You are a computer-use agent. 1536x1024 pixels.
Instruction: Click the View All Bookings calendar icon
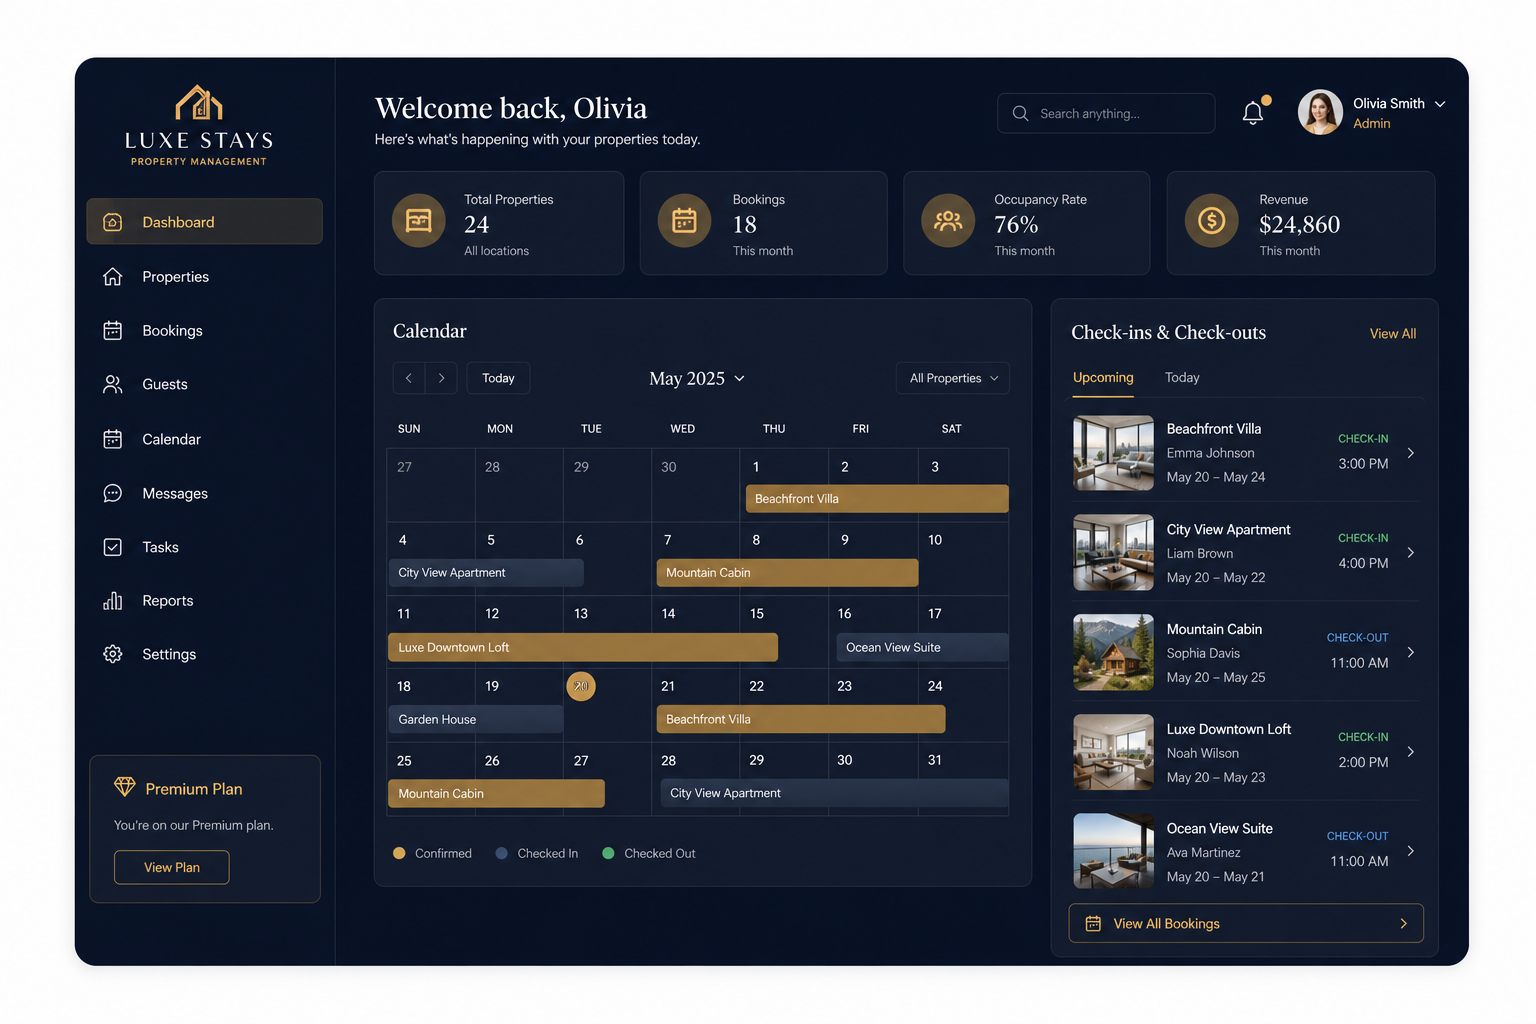(1094, 923)
